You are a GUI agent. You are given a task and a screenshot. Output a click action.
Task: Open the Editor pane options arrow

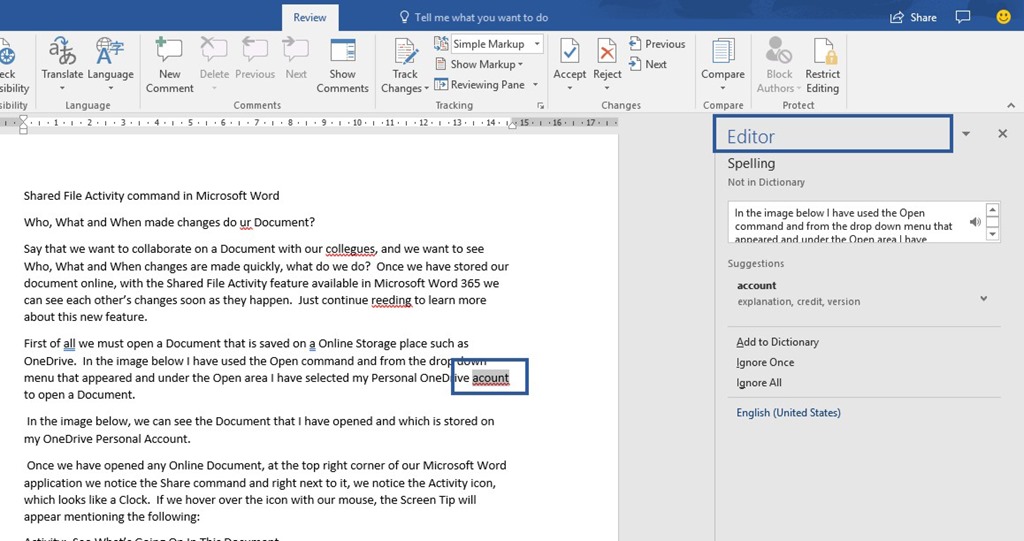click(966, 134)
